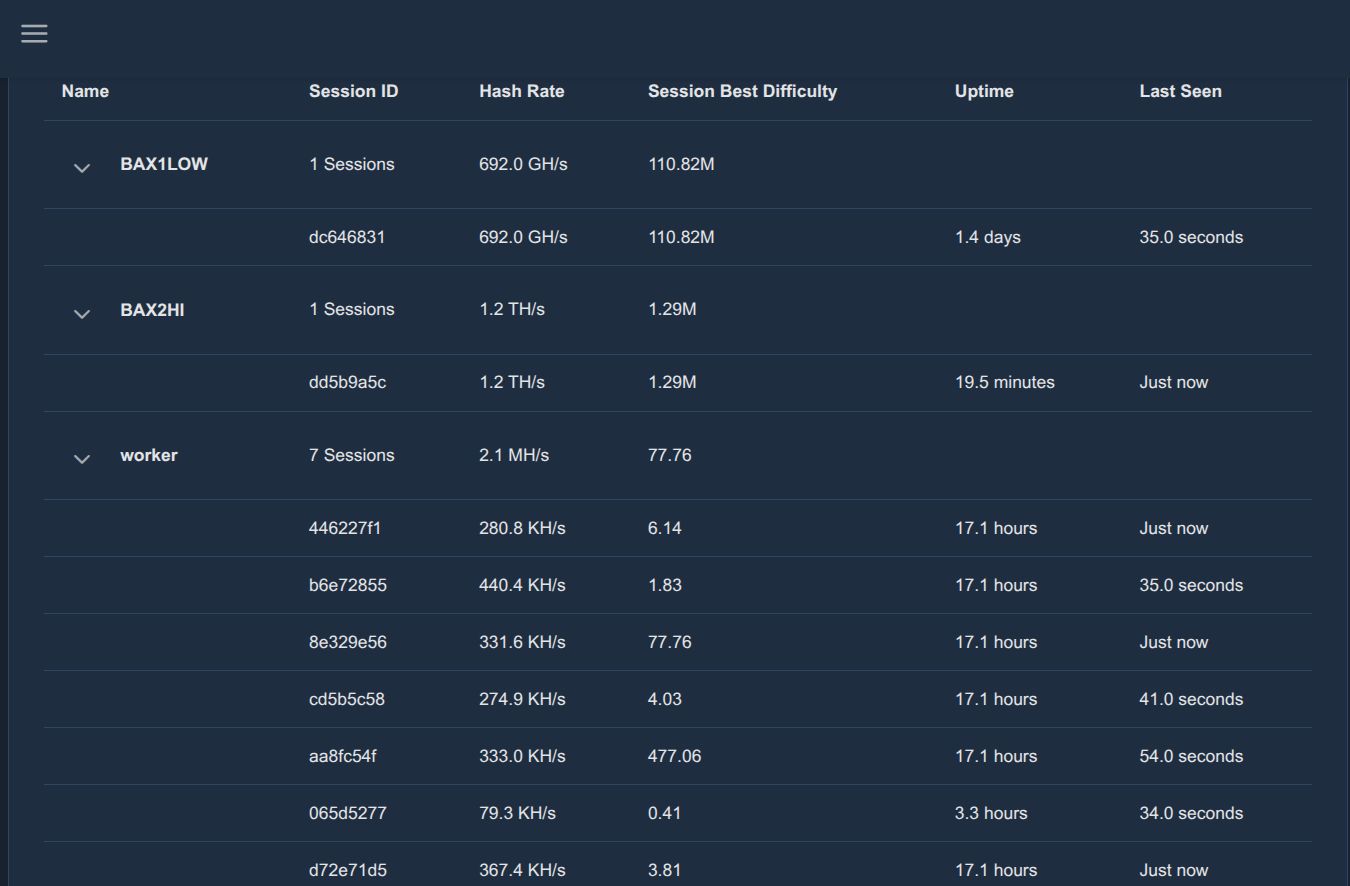Open the hamburger navigation menu

34,34
